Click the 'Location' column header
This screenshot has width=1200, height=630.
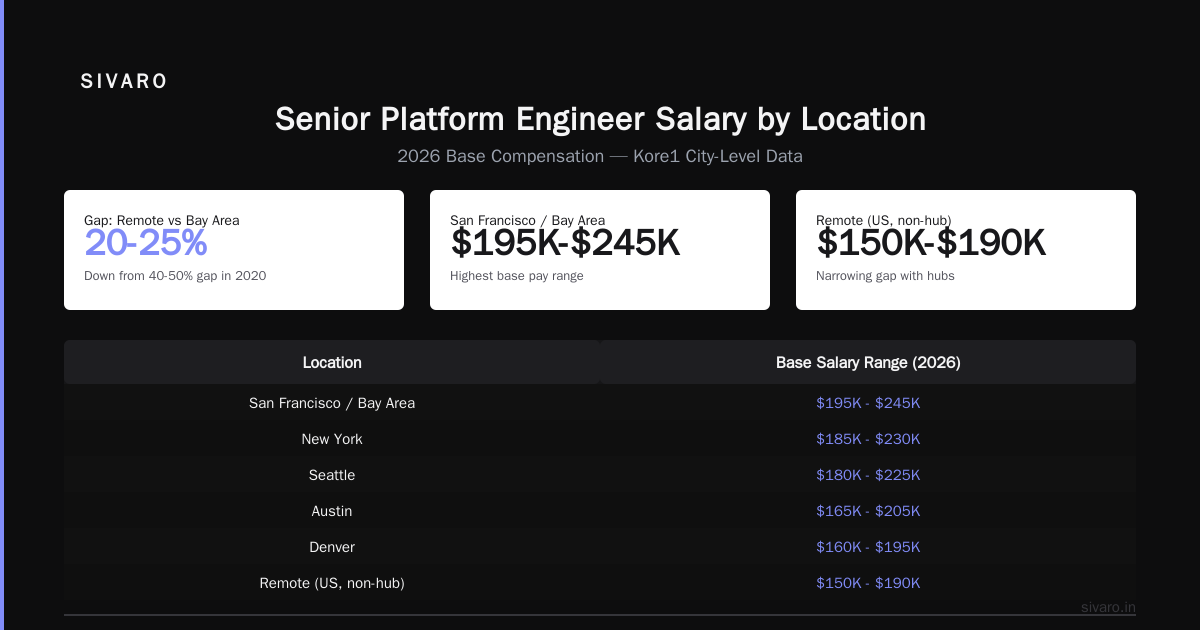(x=332, y=362)
